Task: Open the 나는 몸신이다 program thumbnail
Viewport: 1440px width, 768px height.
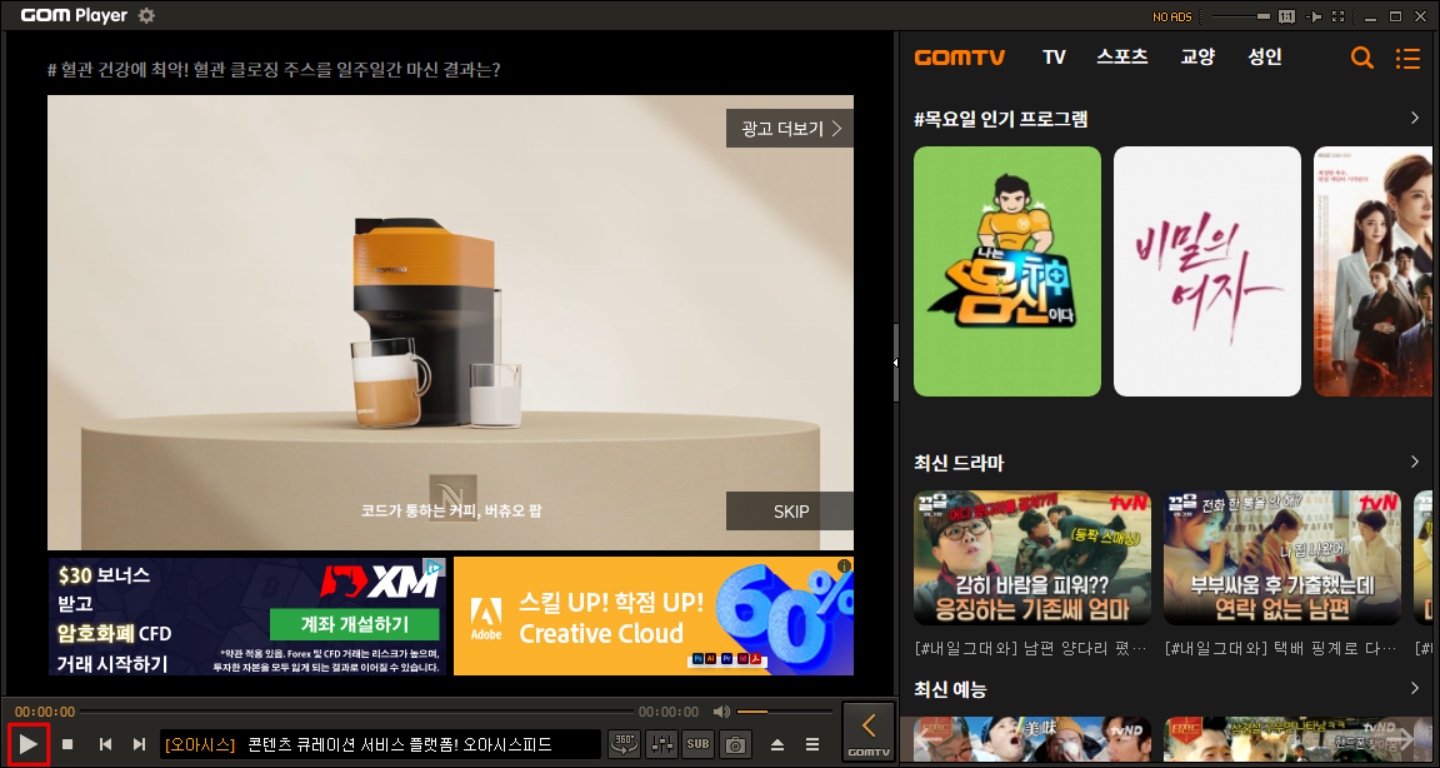Action: point(1007,271)
